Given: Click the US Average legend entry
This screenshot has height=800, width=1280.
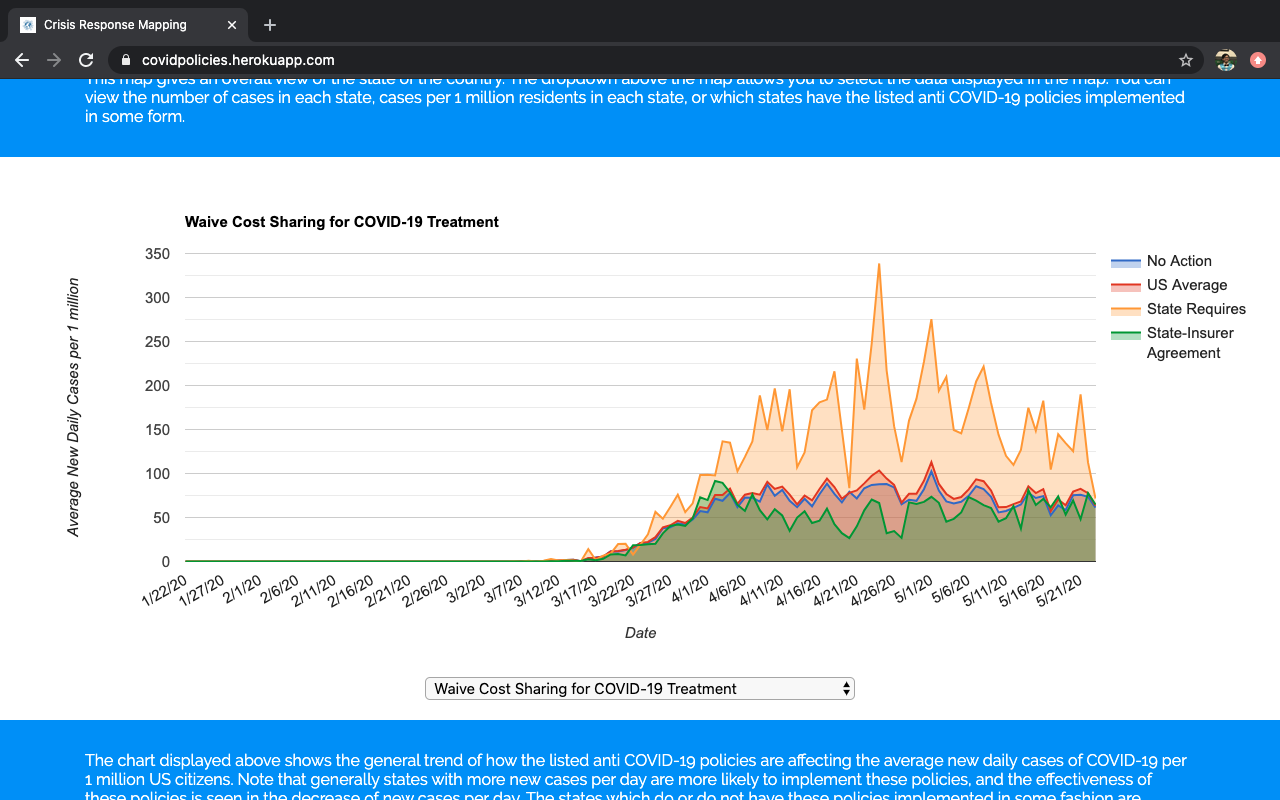Looking at the screenshot, I should coord(1186,285).
